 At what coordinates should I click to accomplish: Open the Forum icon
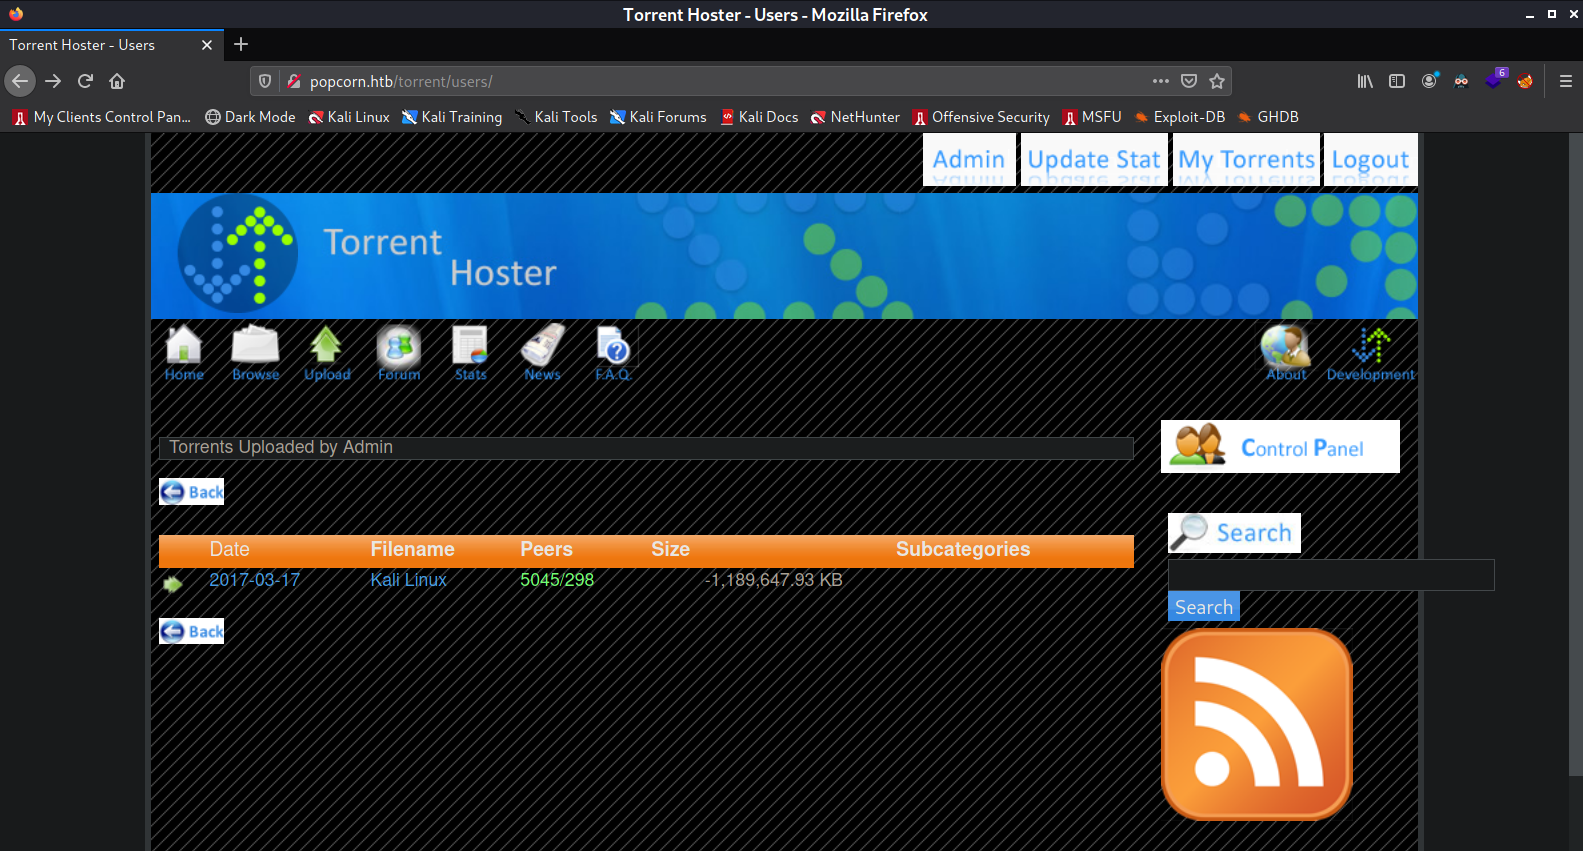[399, 353]
